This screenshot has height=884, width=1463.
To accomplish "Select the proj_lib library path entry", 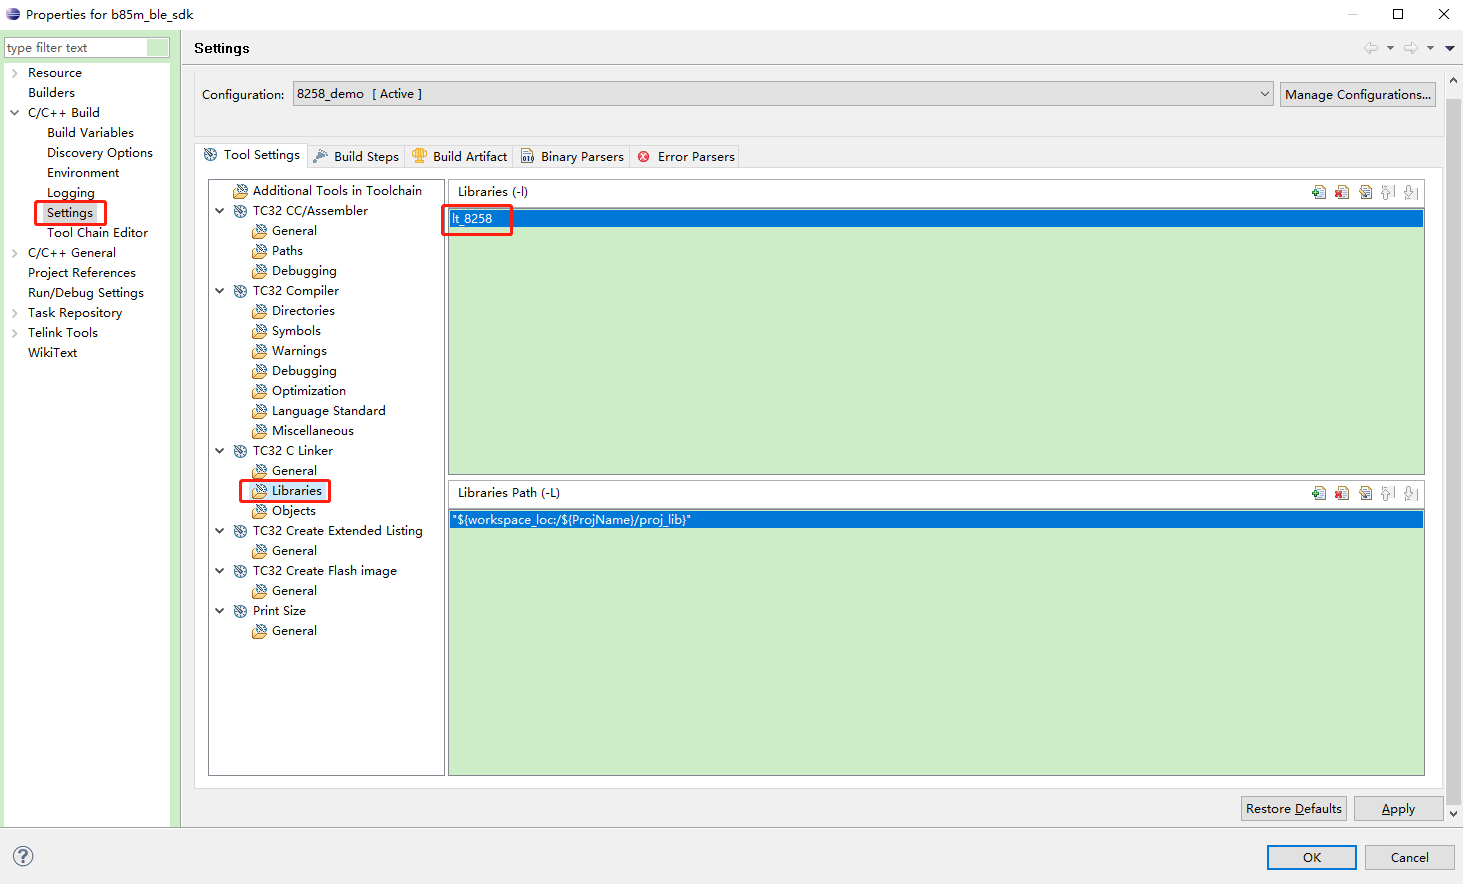I will 936,520.
